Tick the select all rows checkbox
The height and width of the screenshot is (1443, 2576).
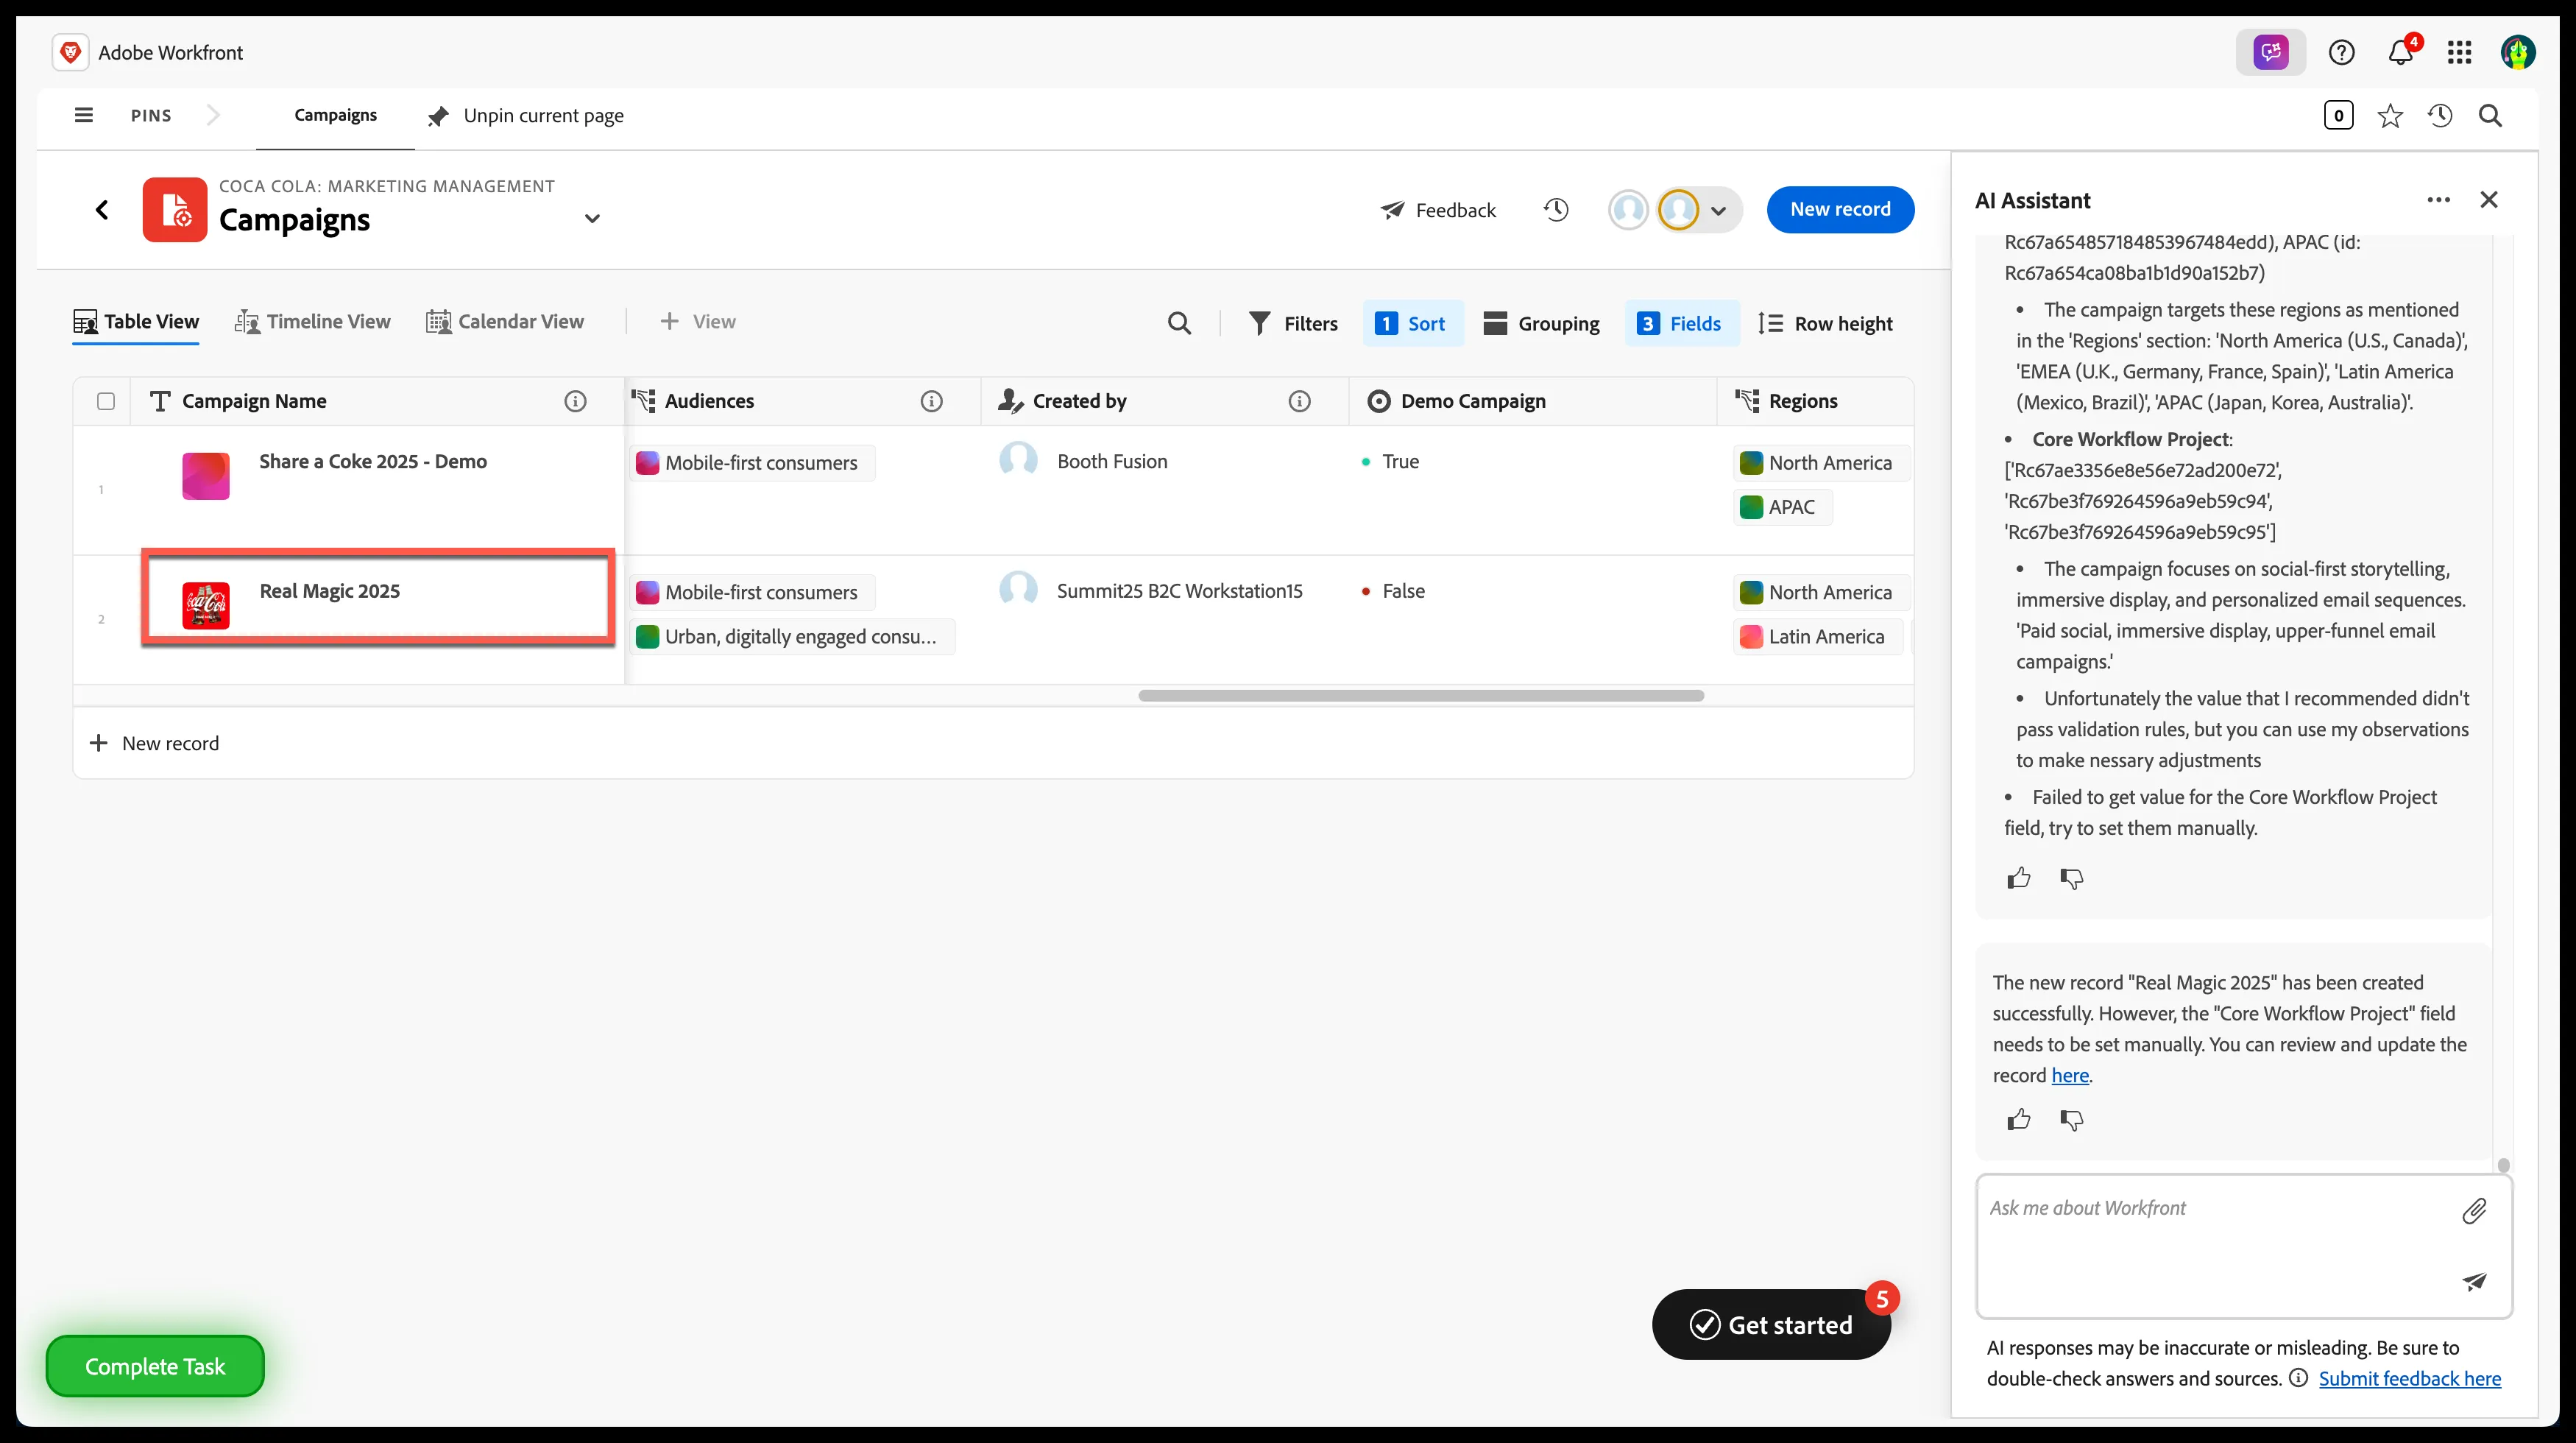tap(106, 401)
